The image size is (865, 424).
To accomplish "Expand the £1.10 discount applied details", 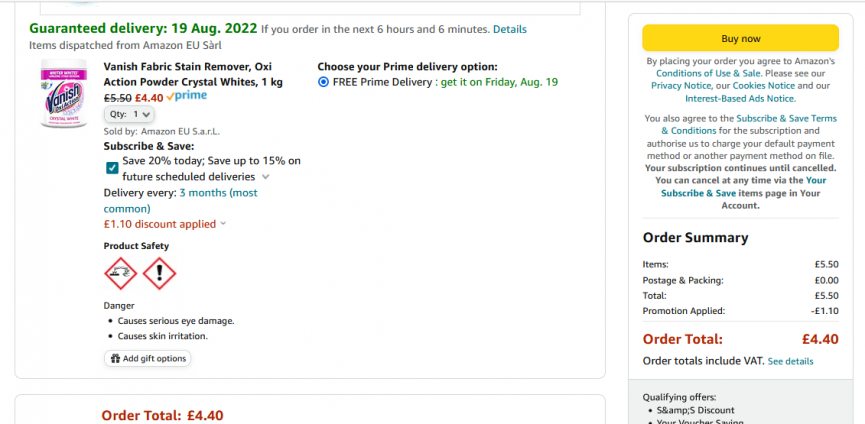I will point(222,224).
